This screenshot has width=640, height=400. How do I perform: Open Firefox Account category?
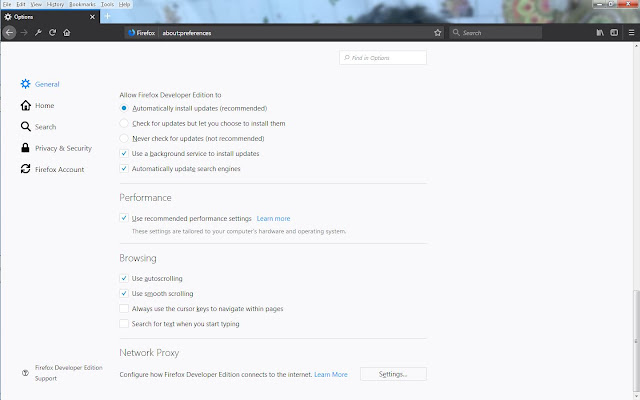pyautogui.click(x=52, y=169)
